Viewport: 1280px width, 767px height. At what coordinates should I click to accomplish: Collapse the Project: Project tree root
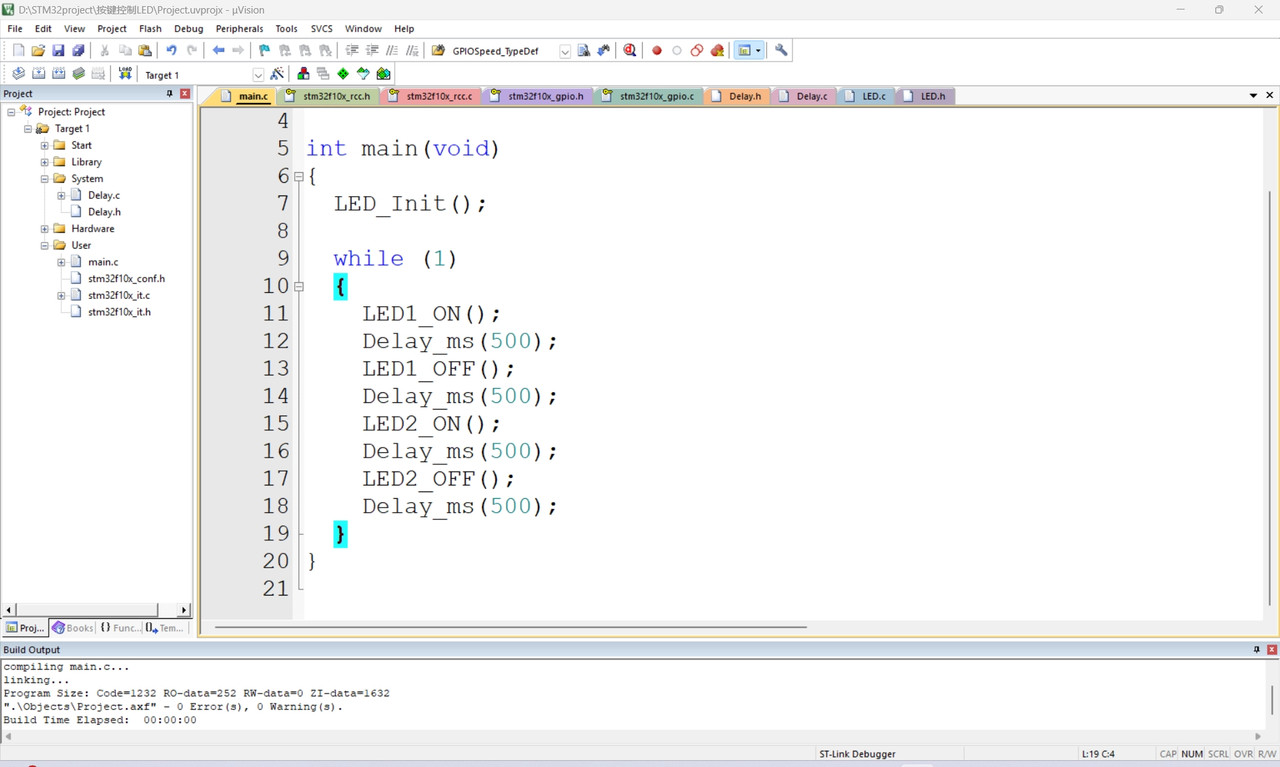point(11,112)
